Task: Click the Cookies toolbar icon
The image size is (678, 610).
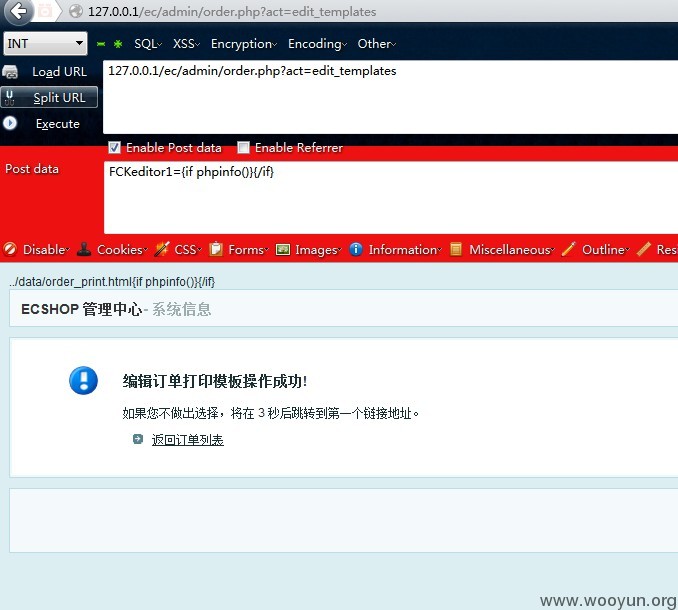Action: 84,249
